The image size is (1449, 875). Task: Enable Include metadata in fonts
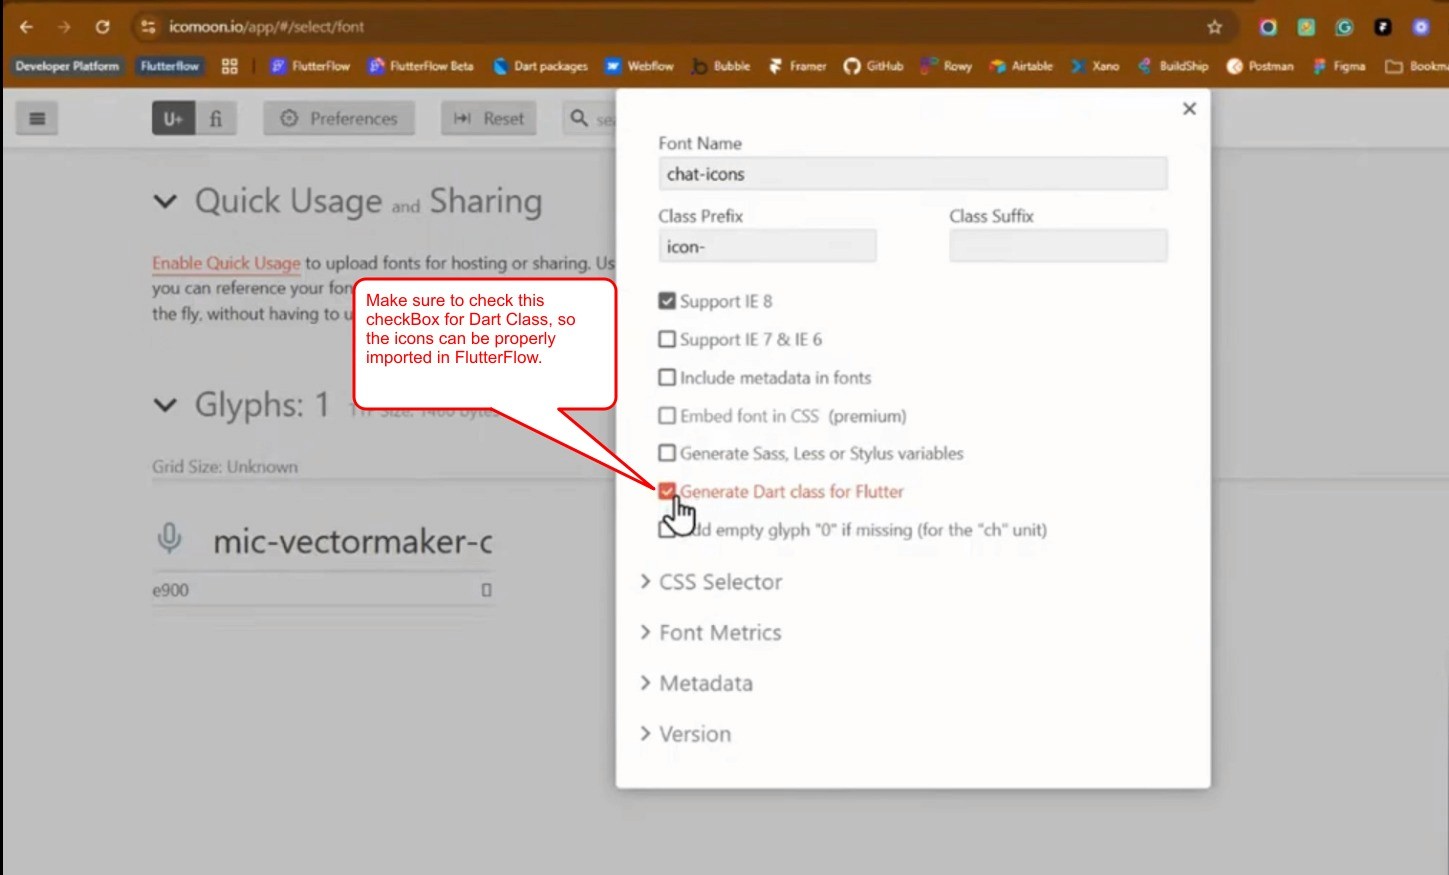point(667,377)
